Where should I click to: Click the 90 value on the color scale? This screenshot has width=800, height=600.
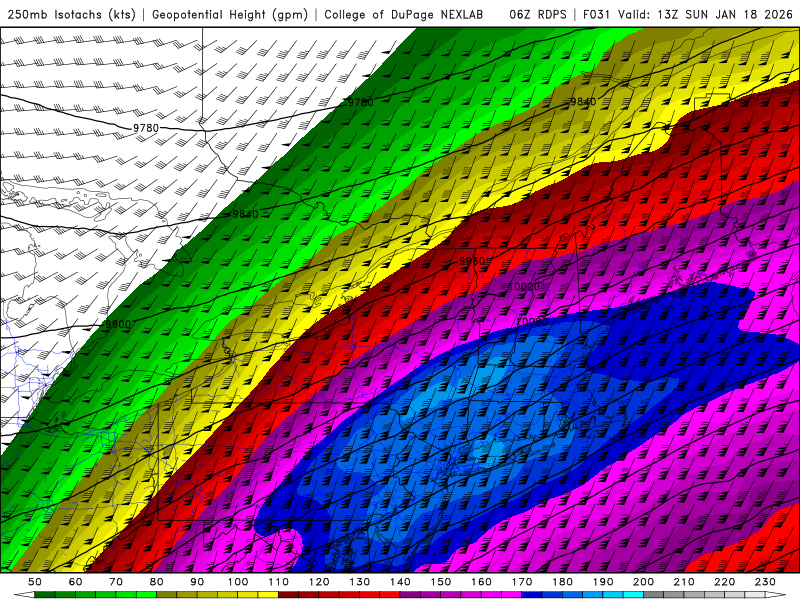click(x=197, y=582)
